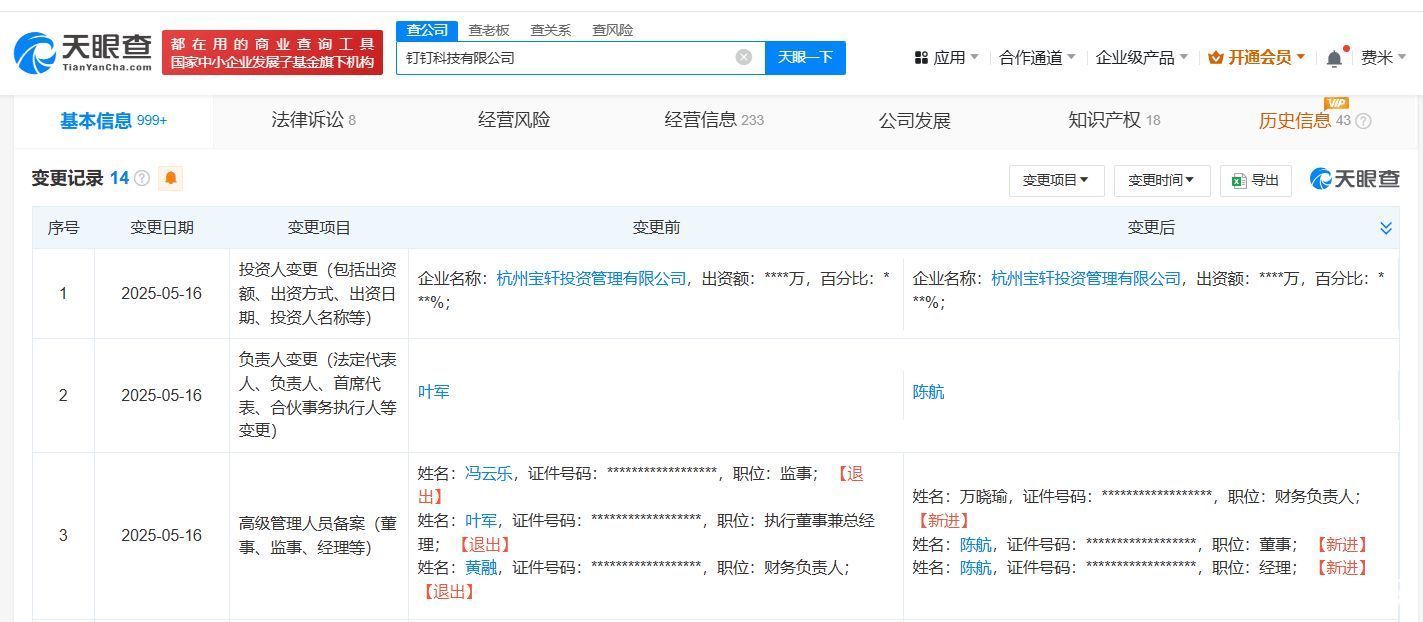This screenshot has height=622, width=1423.
Task: Open the 黄融 person link
Action: [480, 567]
